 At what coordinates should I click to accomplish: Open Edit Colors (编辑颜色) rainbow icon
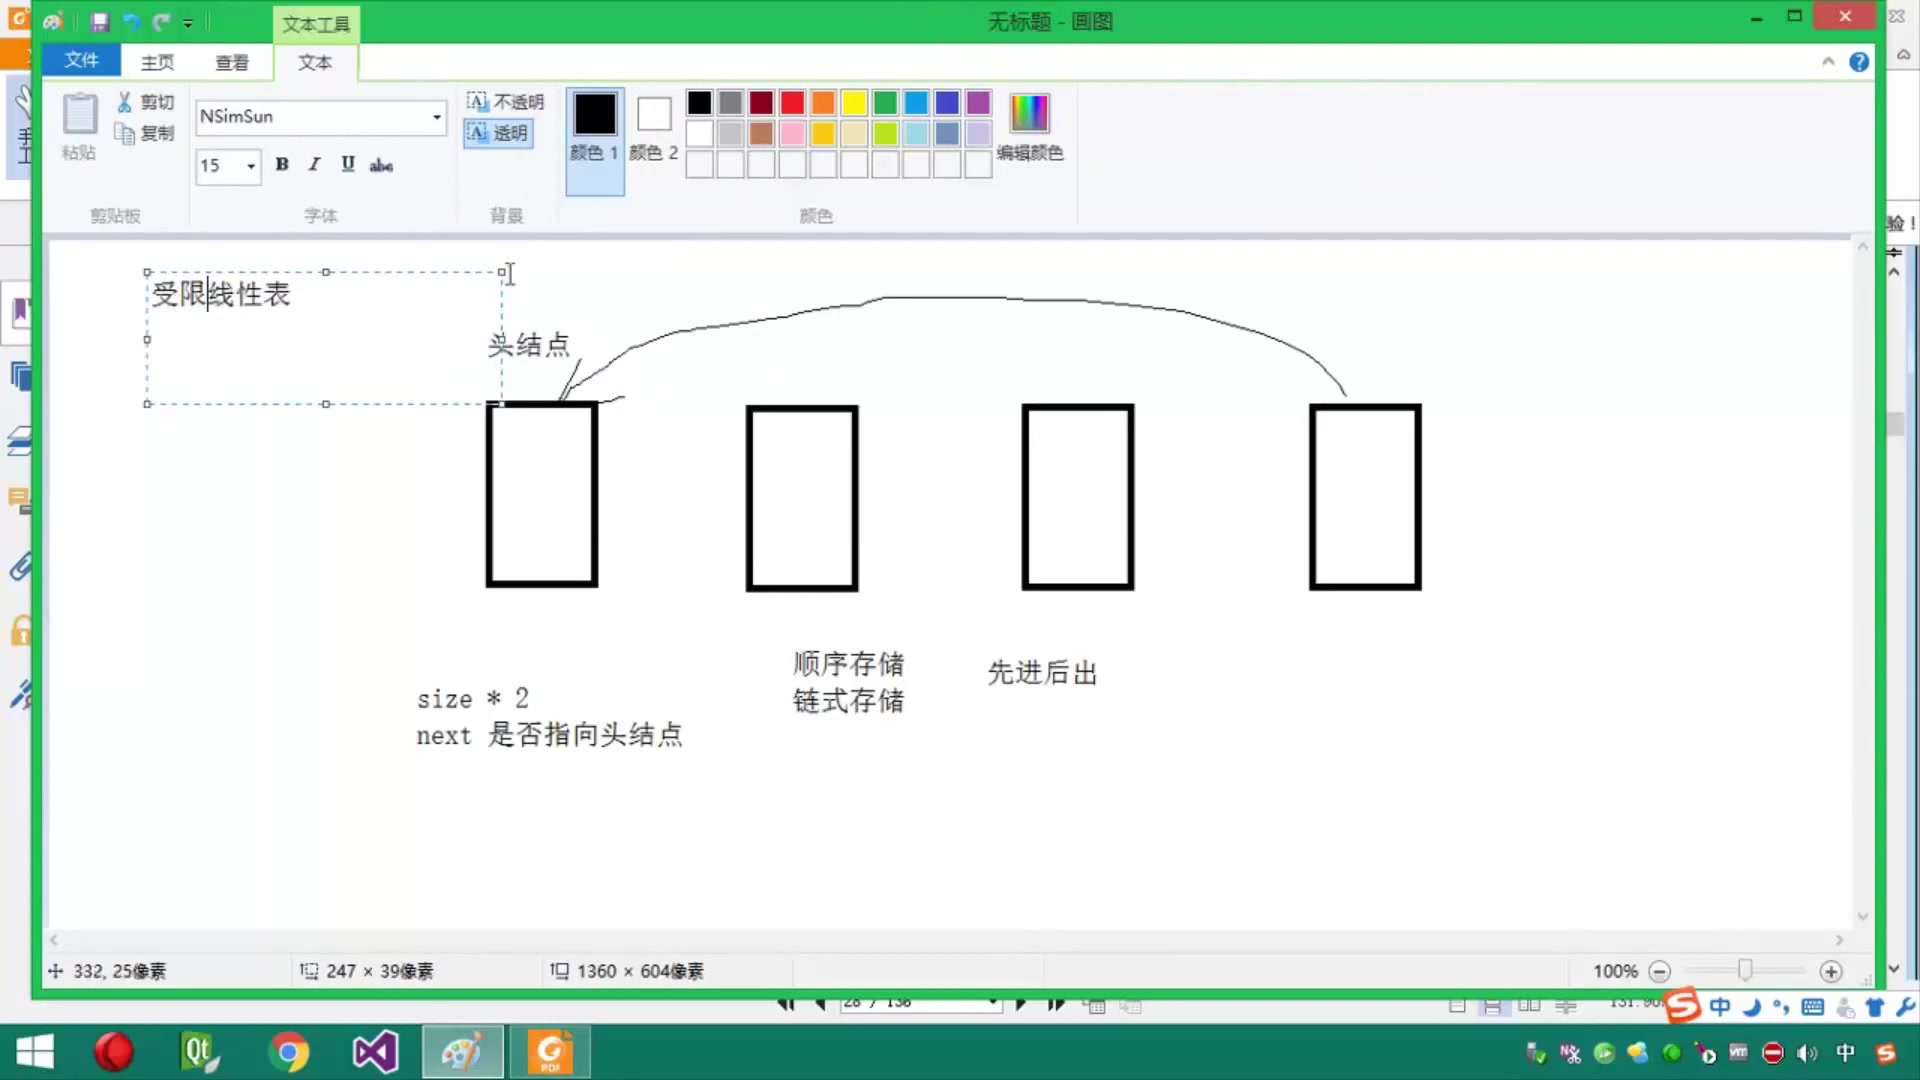tap(1029, 114)
